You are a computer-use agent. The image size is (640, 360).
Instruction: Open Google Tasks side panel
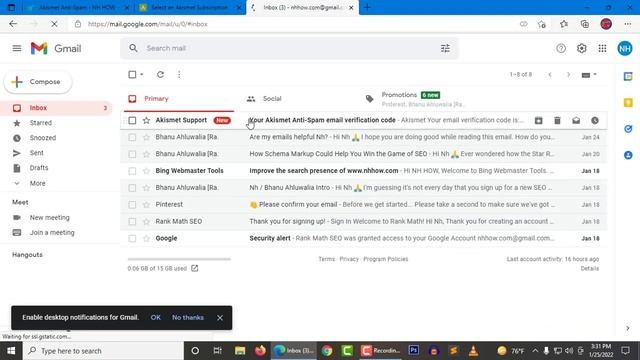click(x=628, y=129)
